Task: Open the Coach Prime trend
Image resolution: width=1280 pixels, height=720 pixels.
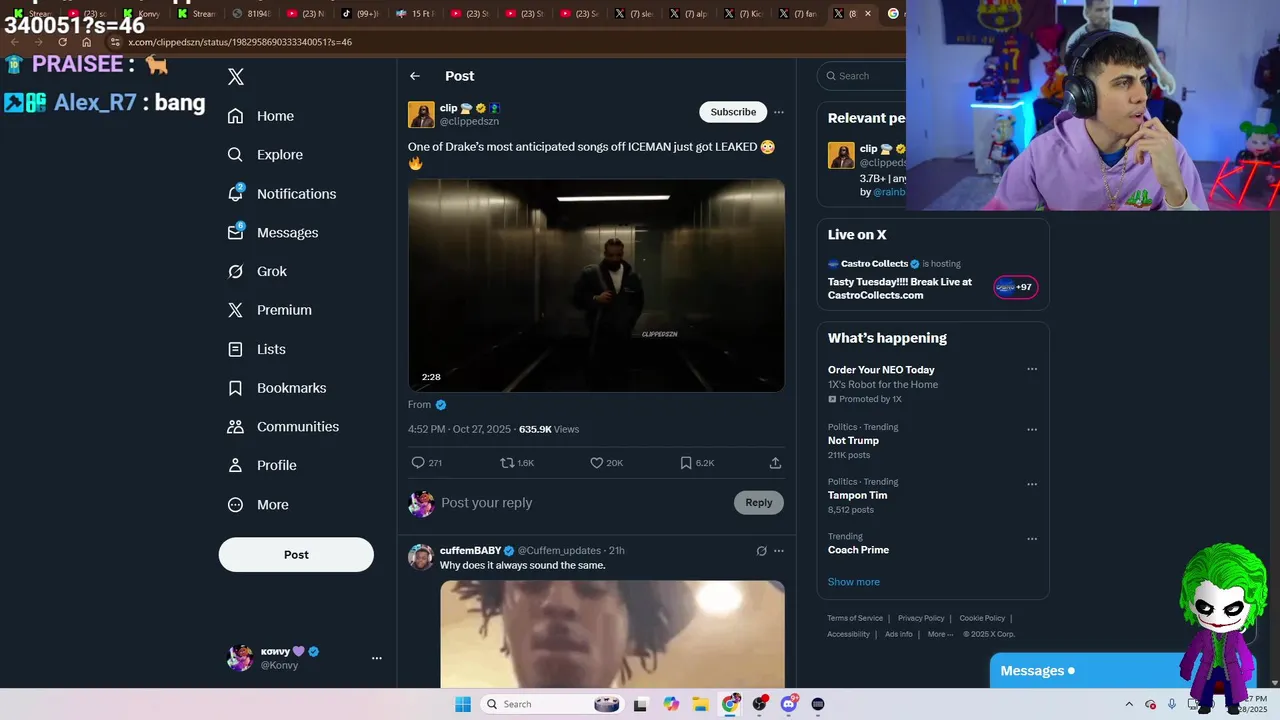Action: (858, 550)
